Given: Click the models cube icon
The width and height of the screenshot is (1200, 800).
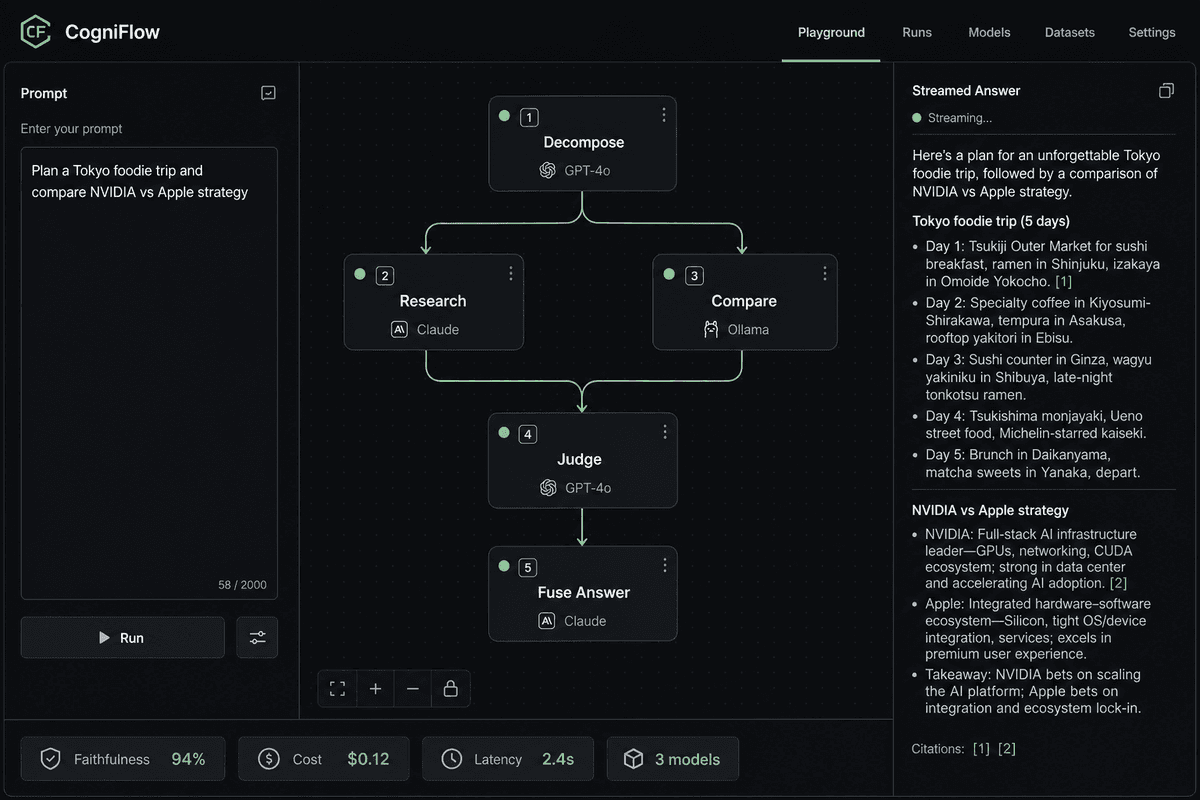Looking at the screenshot, I should click(633, 759).
